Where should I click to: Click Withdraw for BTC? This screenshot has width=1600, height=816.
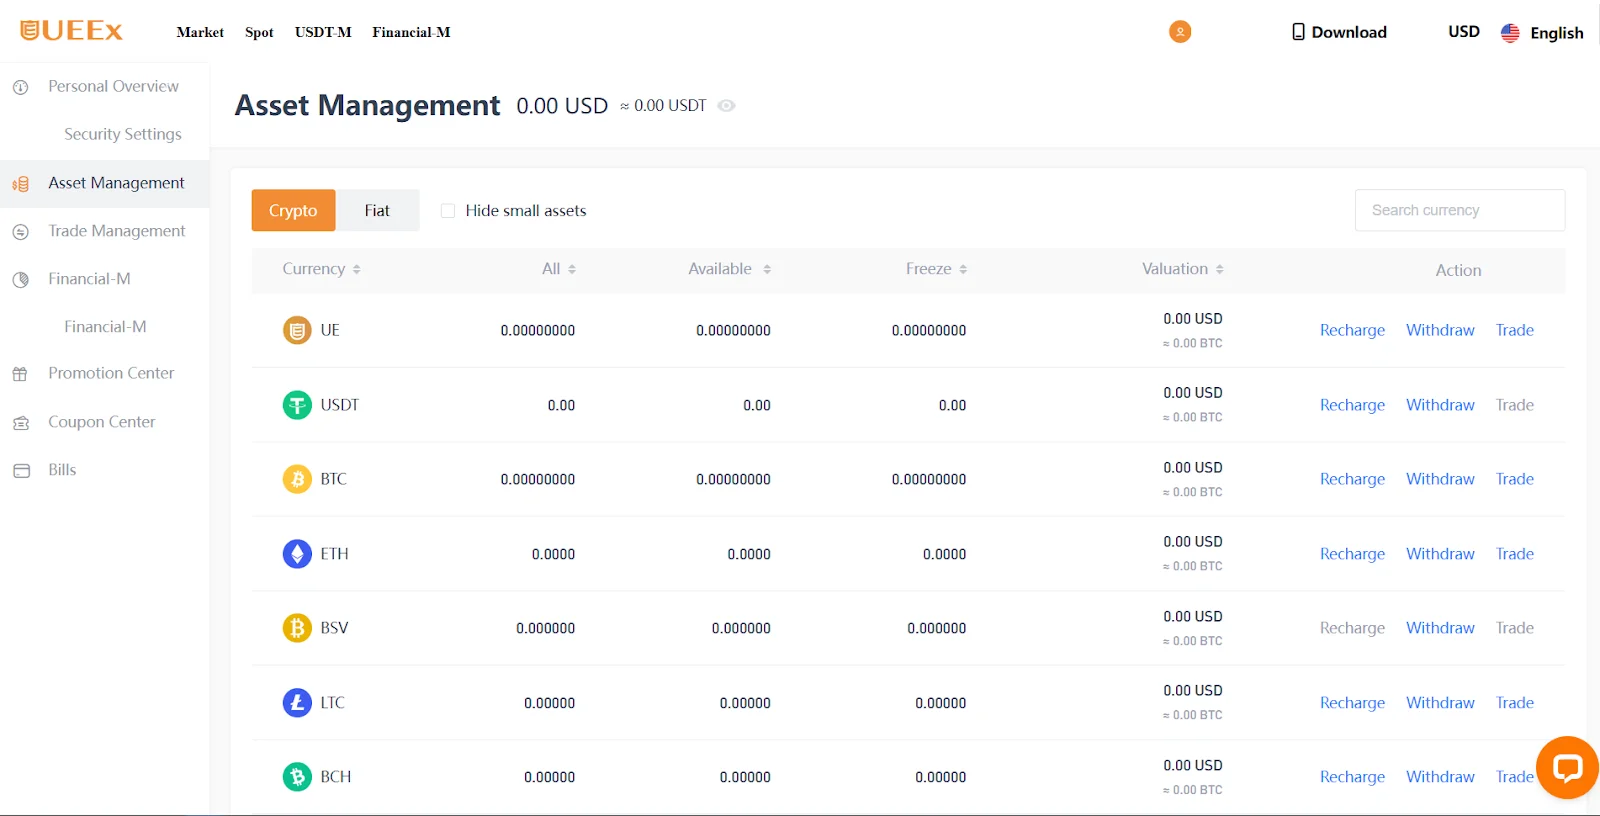coord(1440,479)
